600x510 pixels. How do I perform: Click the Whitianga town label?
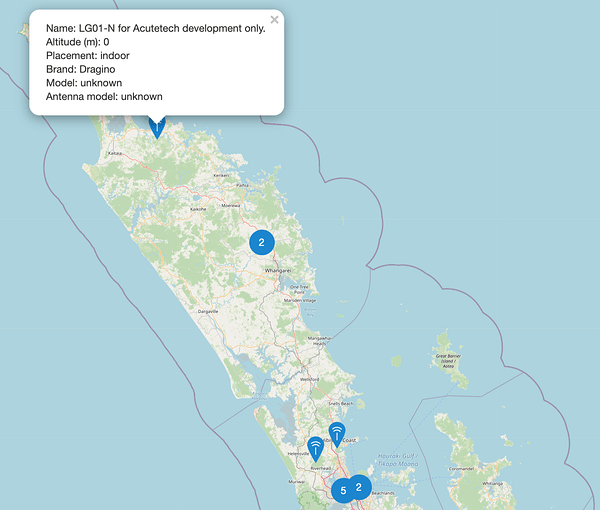[492, 484]
